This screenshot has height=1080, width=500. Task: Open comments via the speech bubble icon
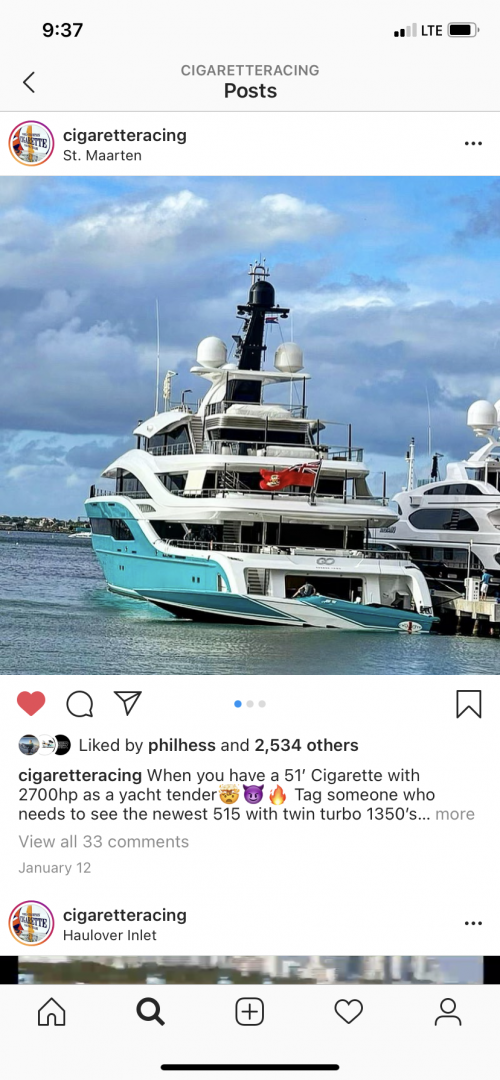80,703
